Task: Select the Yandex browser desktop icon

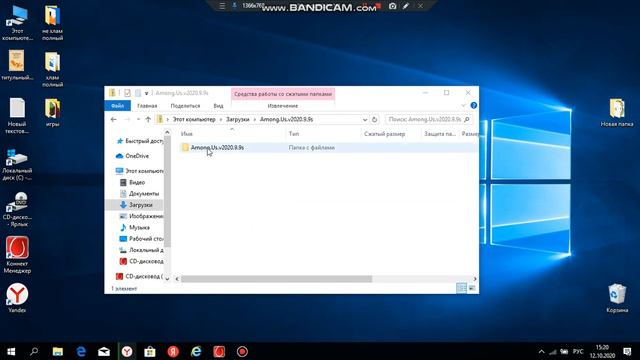Action: point(17,298)
